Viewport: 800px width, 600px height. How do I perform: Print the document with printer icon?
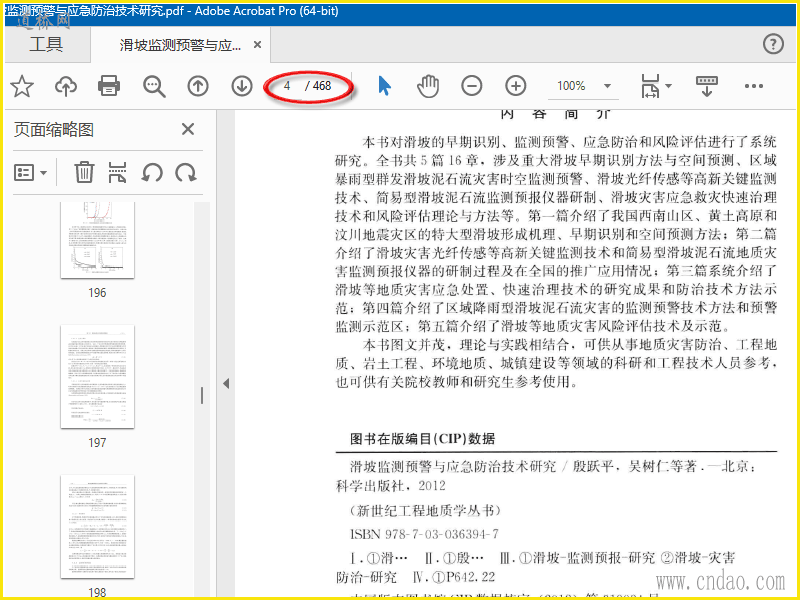click(x=109, y=86)
